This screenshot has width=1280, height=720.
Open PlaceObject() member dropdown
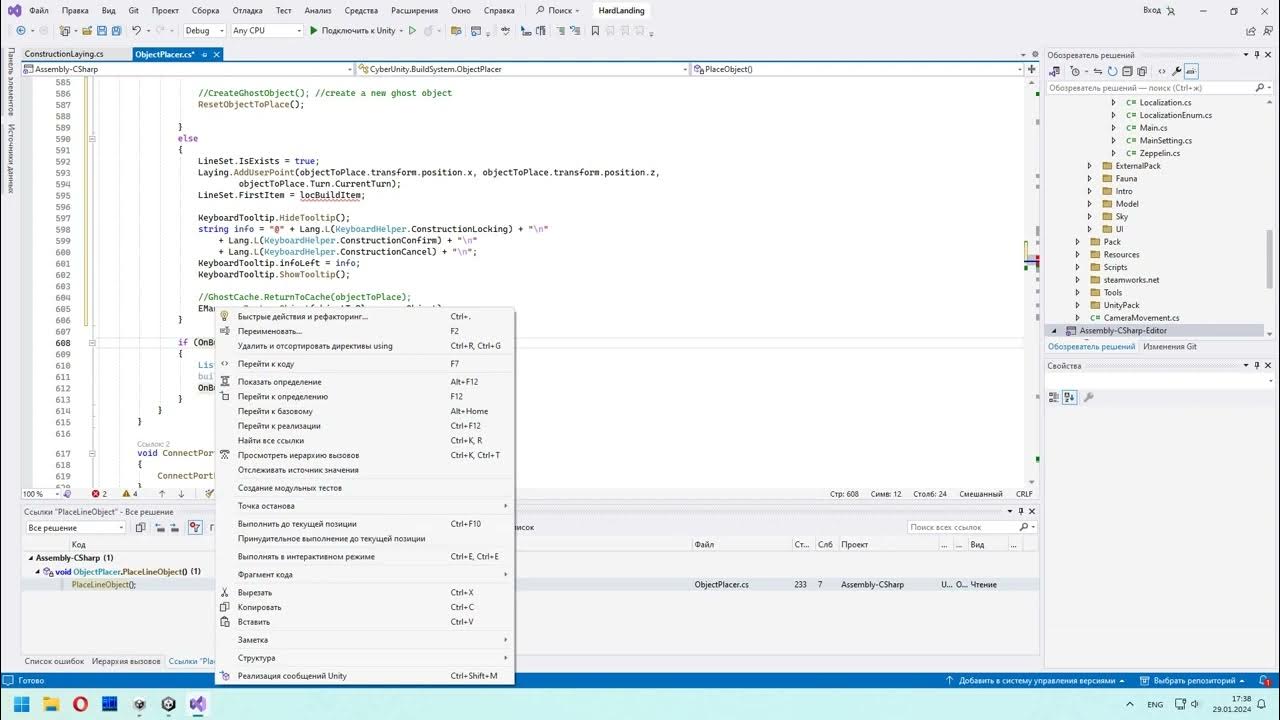(858, 69)
